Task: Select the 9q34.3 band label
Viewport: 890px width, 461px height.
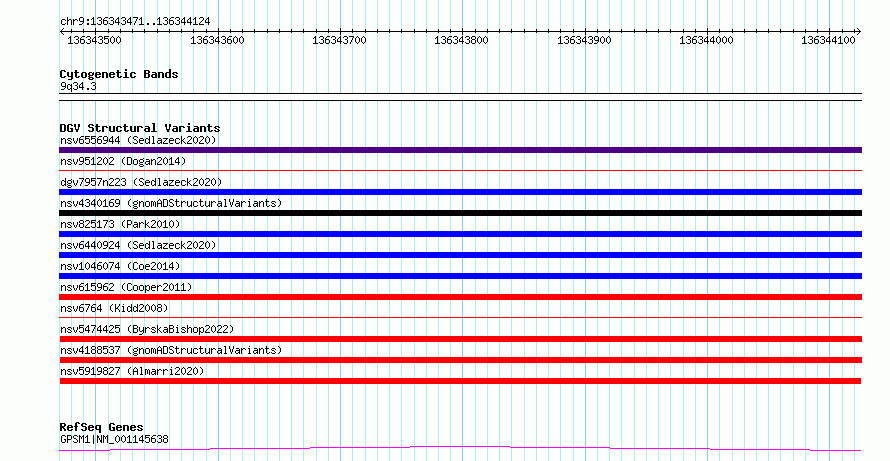Action: pos(78,87)
